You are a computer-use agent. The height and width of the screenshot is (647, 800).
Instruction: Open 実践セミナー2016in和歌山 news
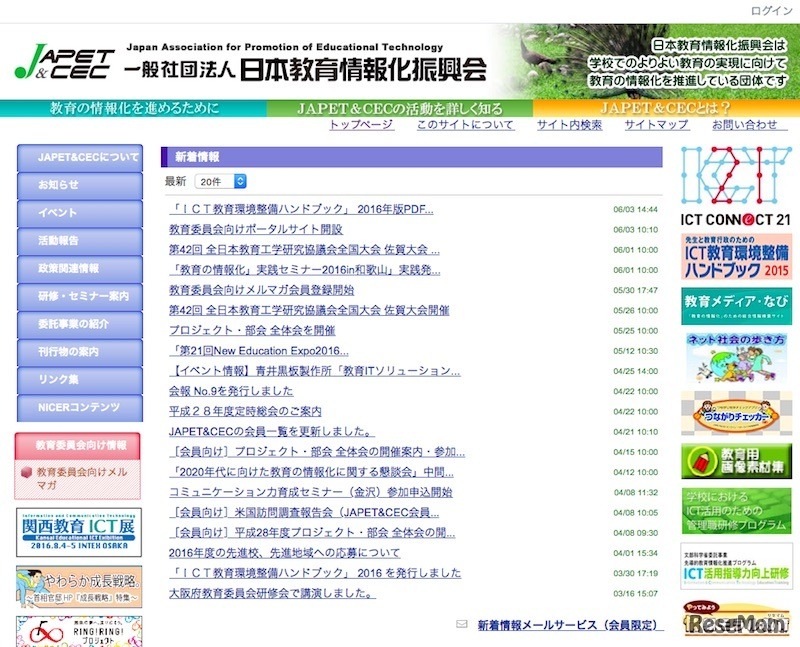[x=305, y=270]
